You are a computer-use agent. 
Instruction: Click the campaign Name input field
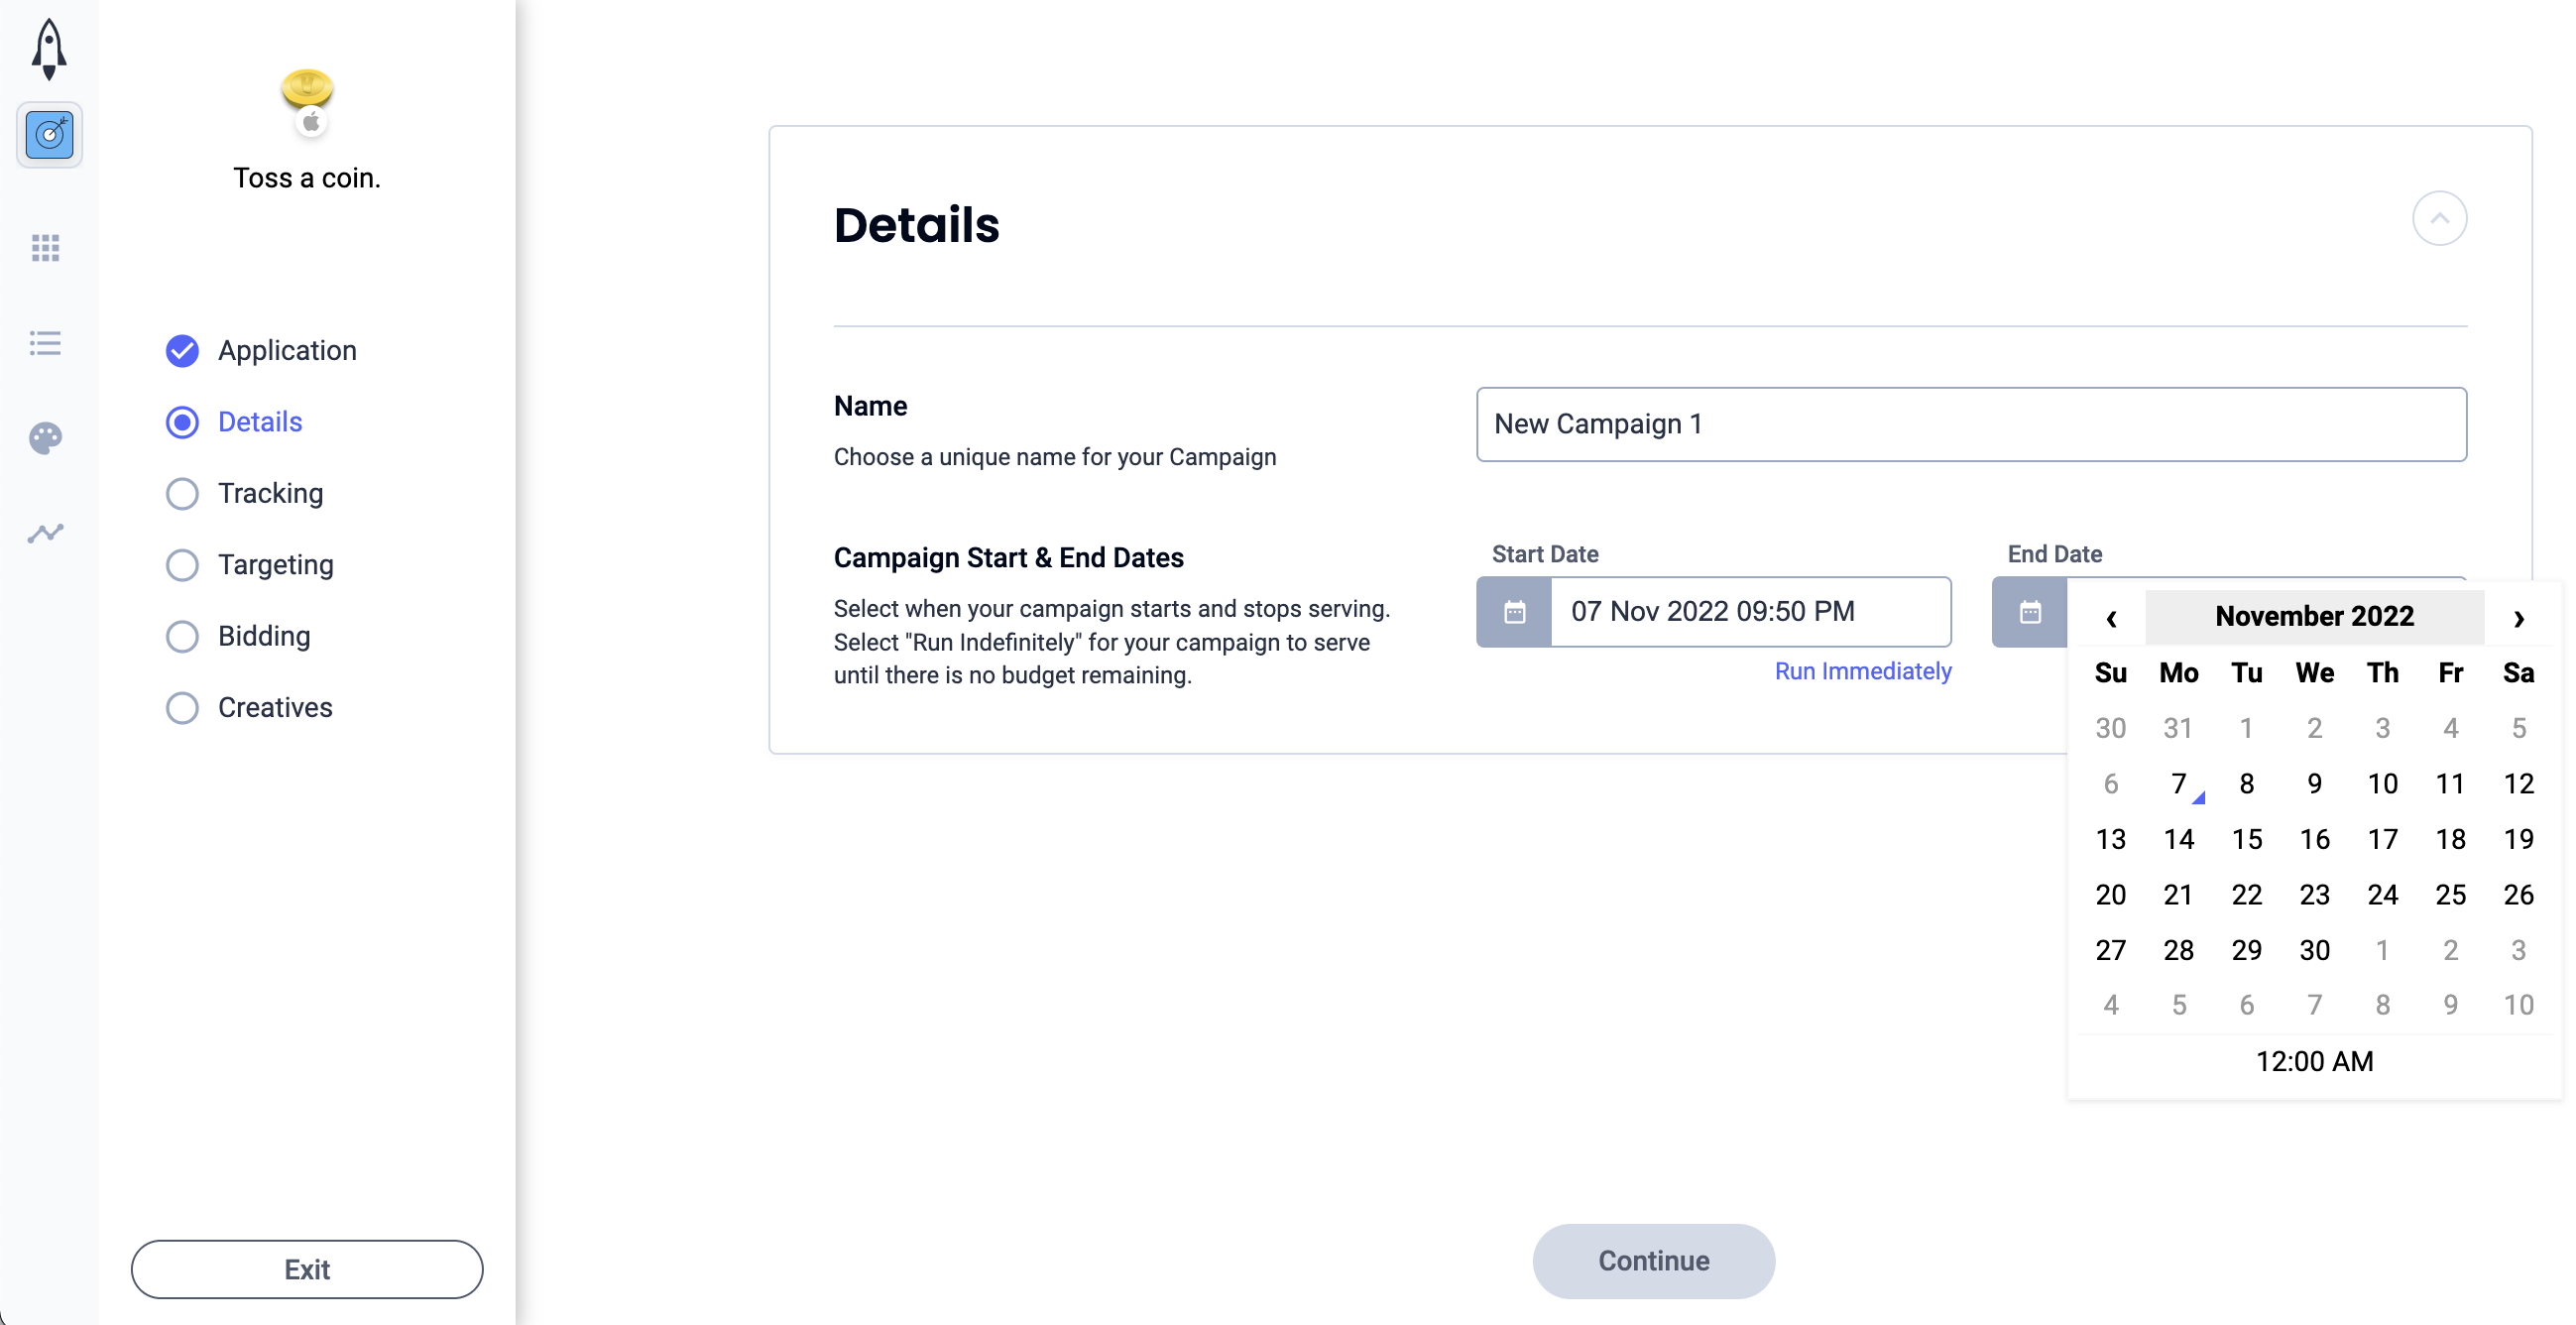[1971, 424]
